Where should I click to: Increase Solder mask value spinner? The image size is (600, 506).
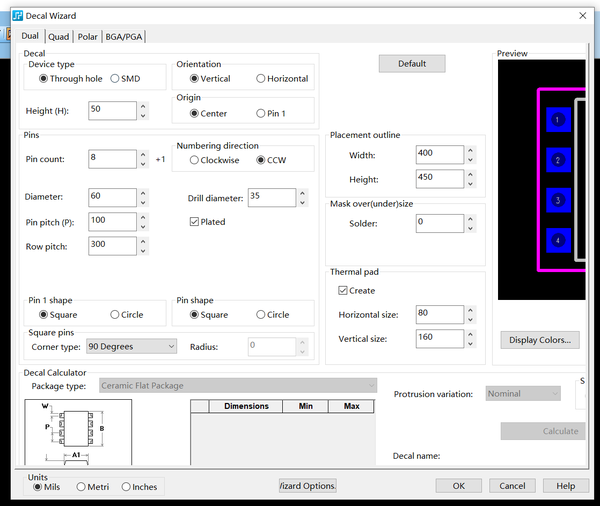(x=471, y=218)
